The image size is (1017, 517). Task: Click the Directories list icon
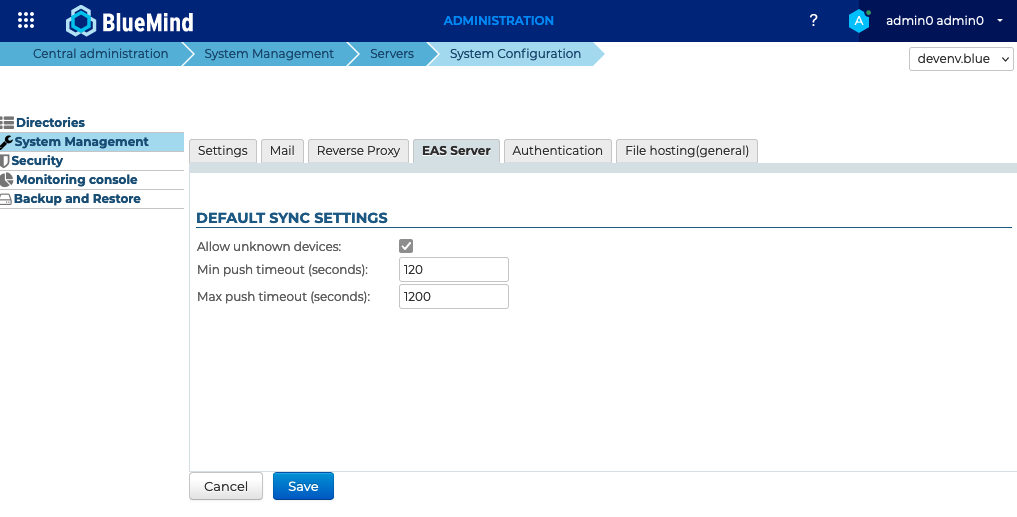coord(7,123)
